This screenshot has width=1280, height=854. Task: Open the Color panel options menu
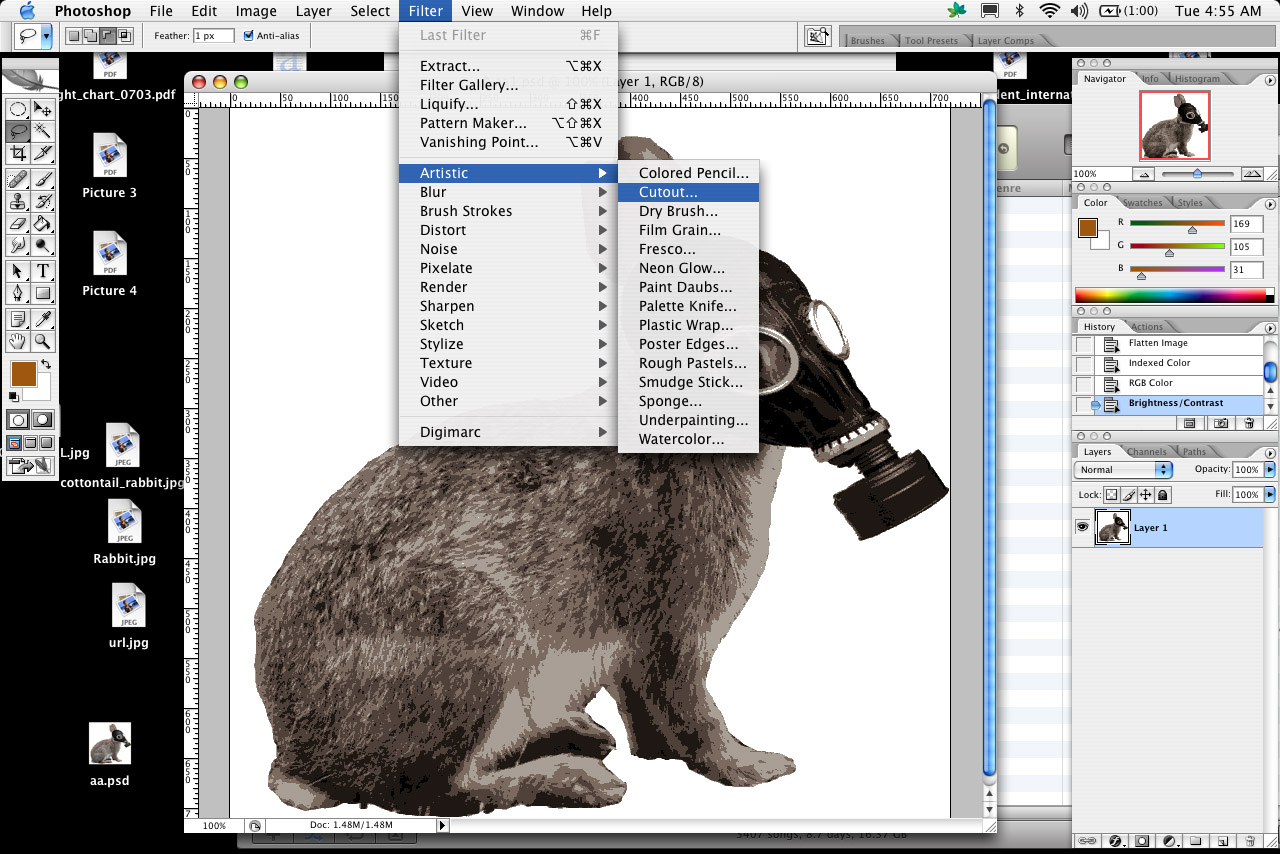(x=1270, y=203)
